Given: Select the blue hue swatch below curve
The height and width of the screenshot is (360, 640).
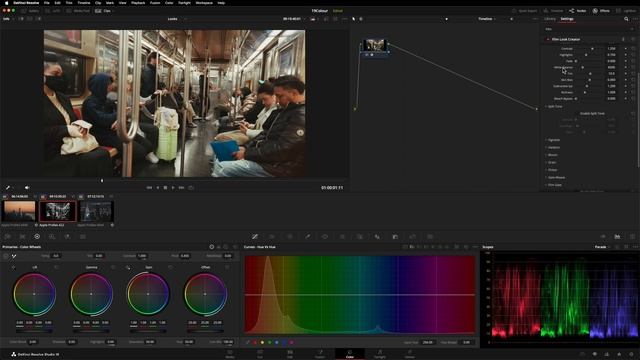Looking at the screenshot, I should point(284,342).
